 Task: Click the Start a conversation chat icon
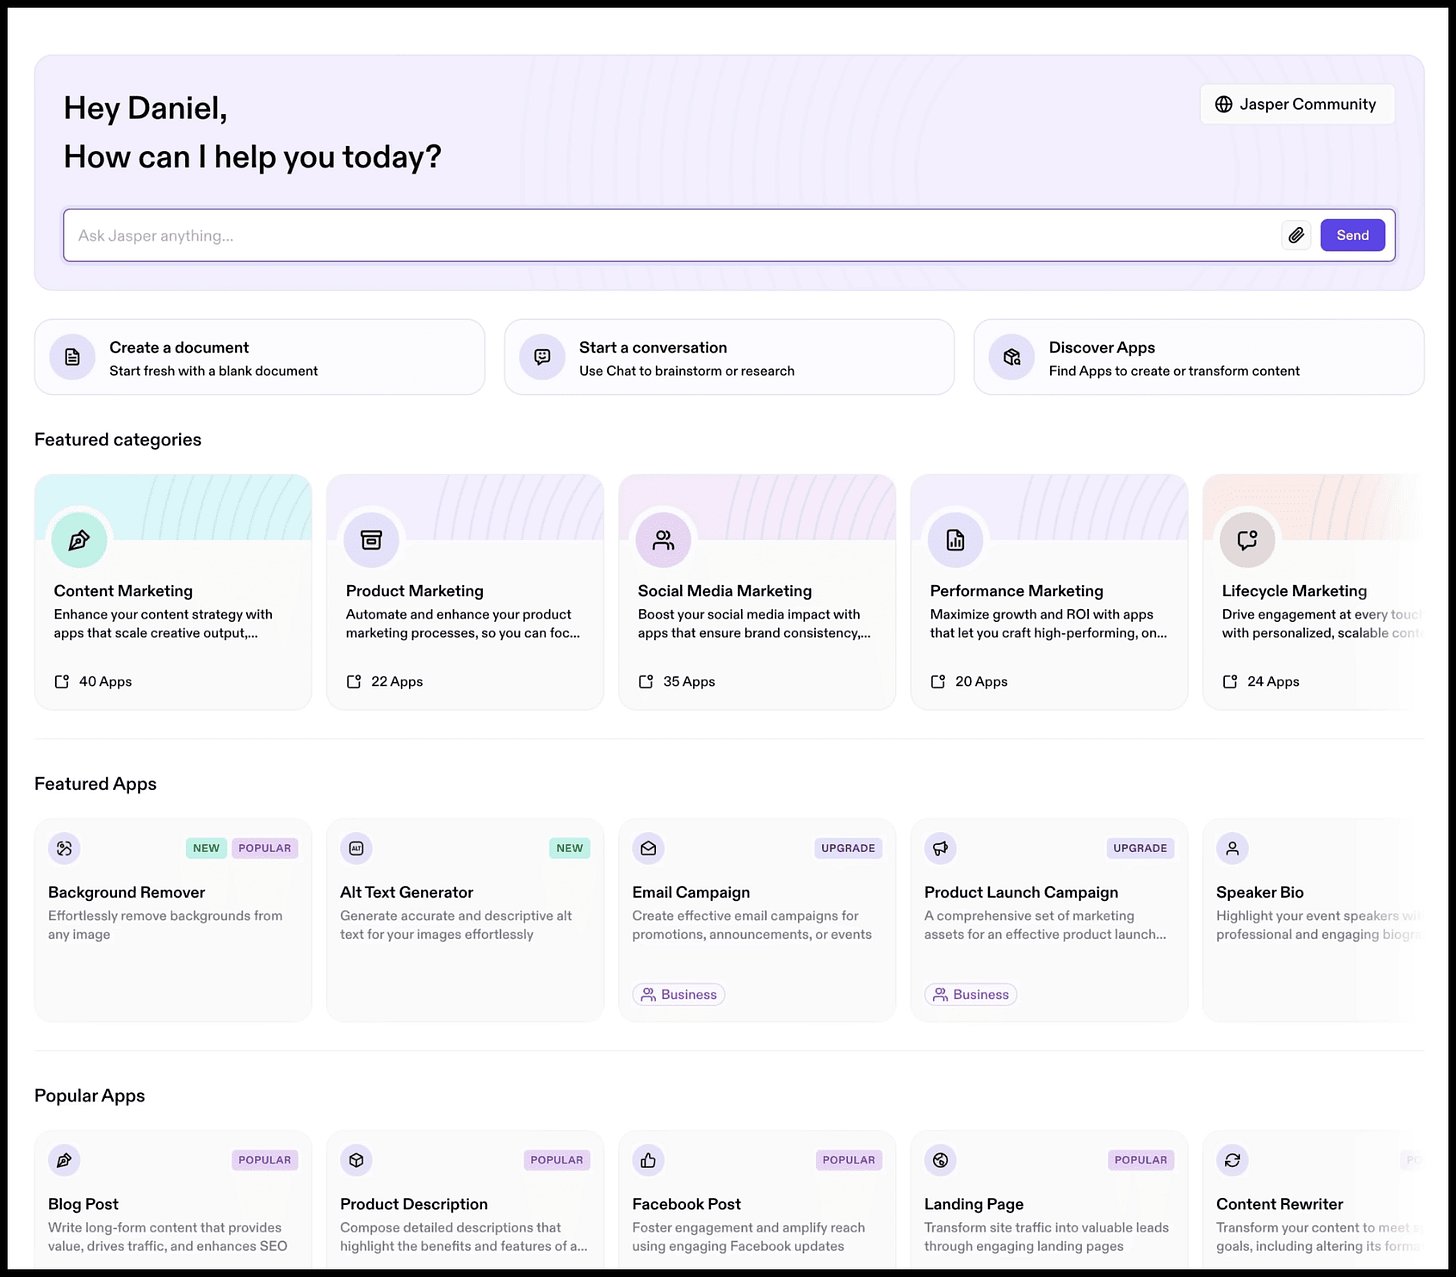542,357
